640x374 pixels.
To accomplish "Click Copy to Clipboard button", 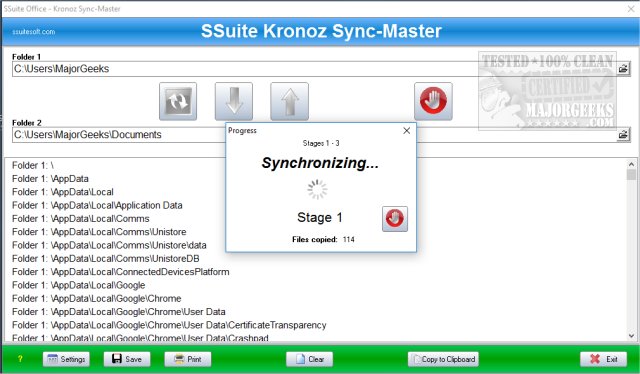I will (x=443, y=359).
